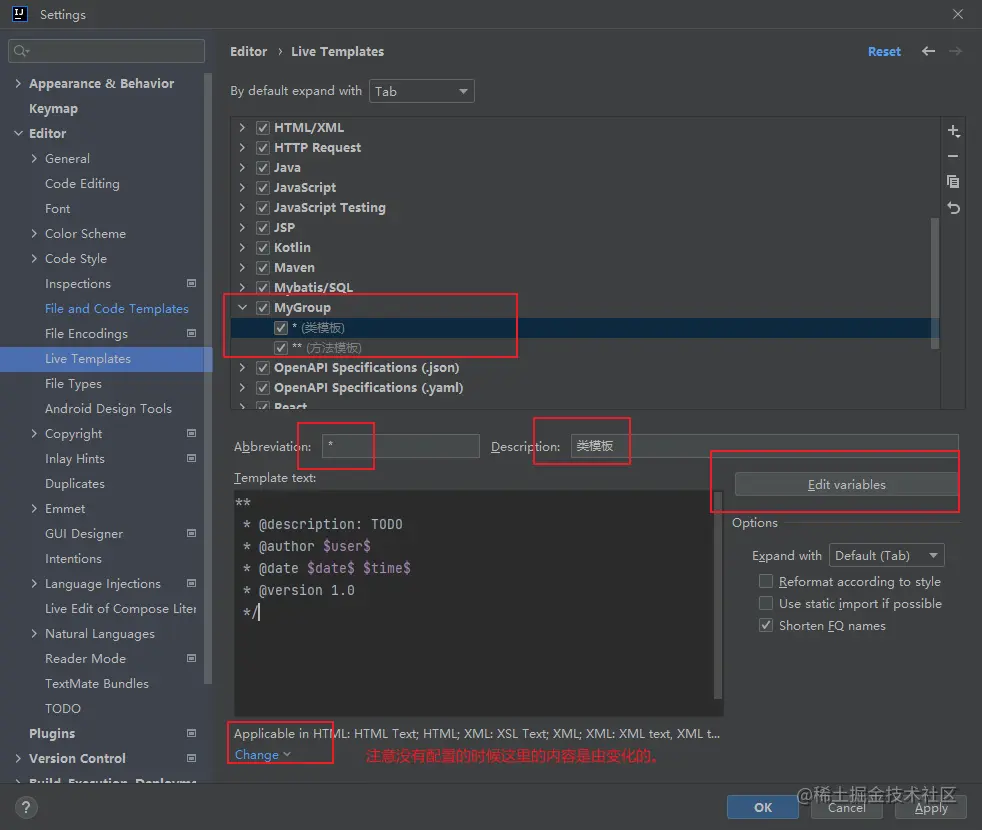Expand the Maven template group
982x830 pixels.
(x=242, y=267)
